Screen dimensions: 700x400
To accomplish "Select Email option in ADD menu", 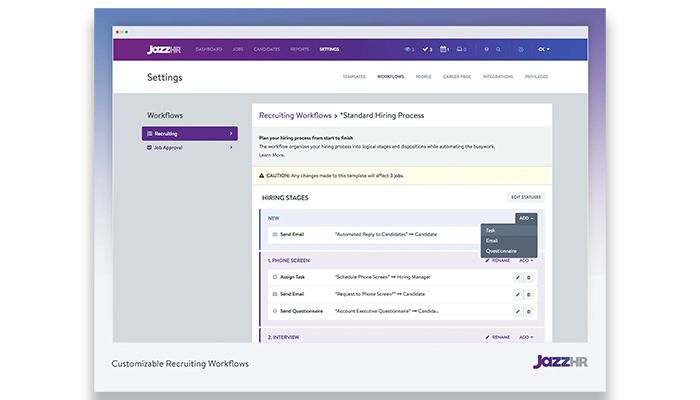I will 492,240.
